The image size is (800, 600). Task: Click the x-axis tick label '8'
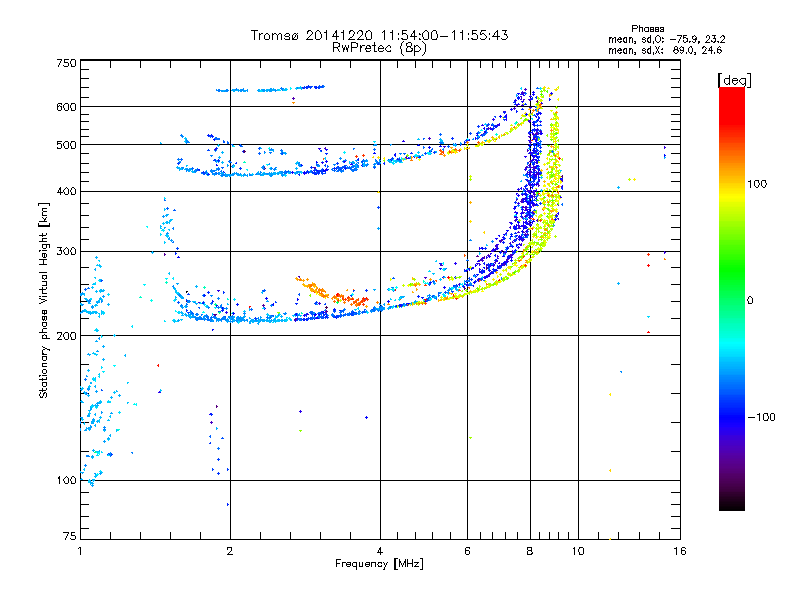[530, 551]
